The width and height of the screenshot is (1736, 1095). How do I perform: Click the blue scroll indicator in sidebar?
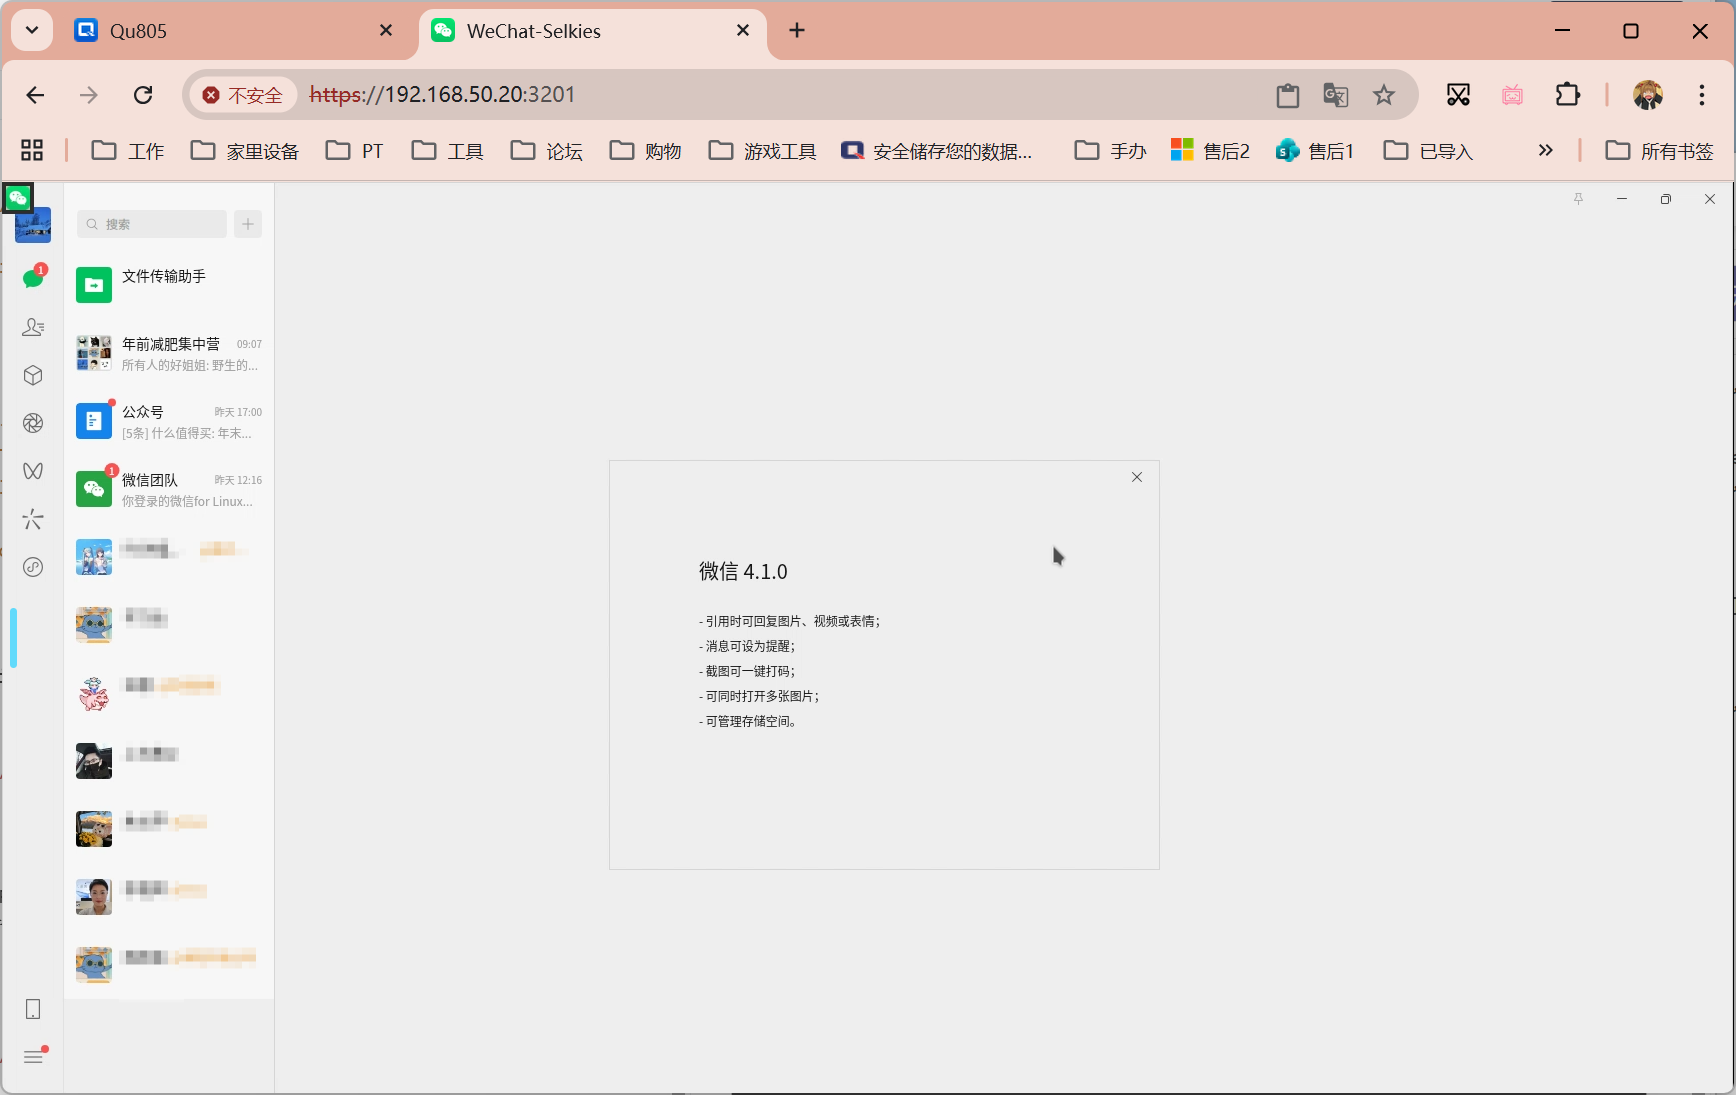click(15, 637)
